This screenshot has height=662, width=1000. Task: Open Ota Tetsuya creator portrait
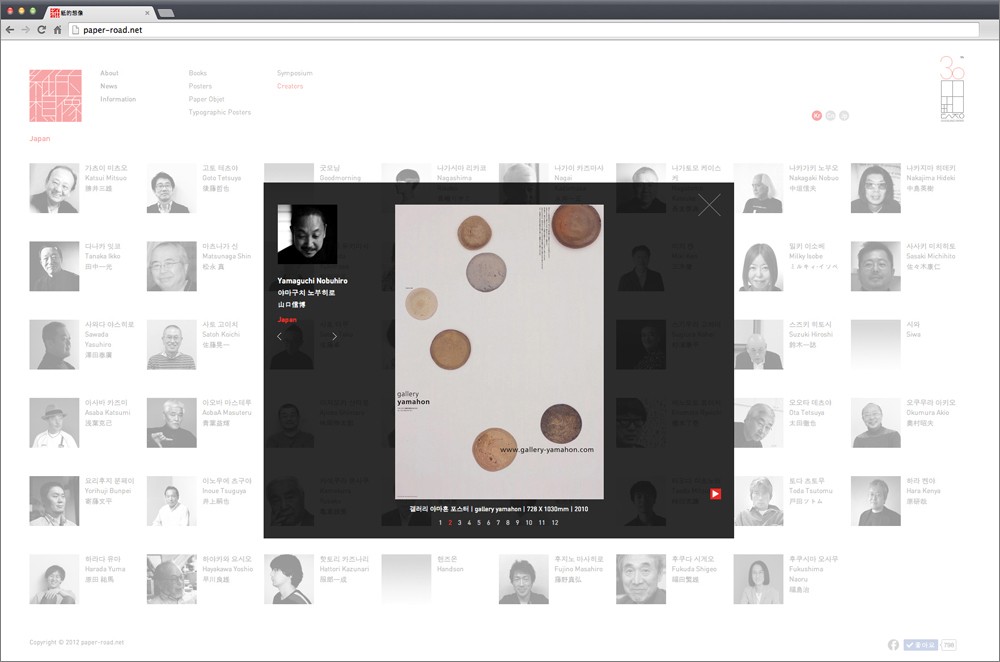[x=758, y=423]
